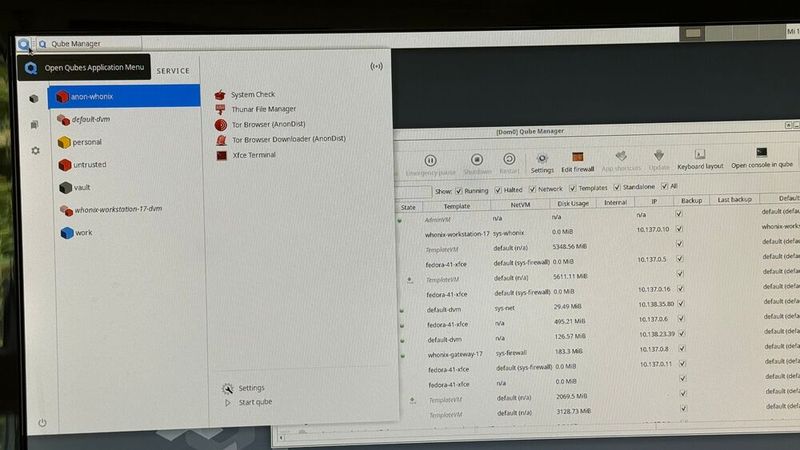
Task: Sort by Template column header
Action: click(457, 206)
